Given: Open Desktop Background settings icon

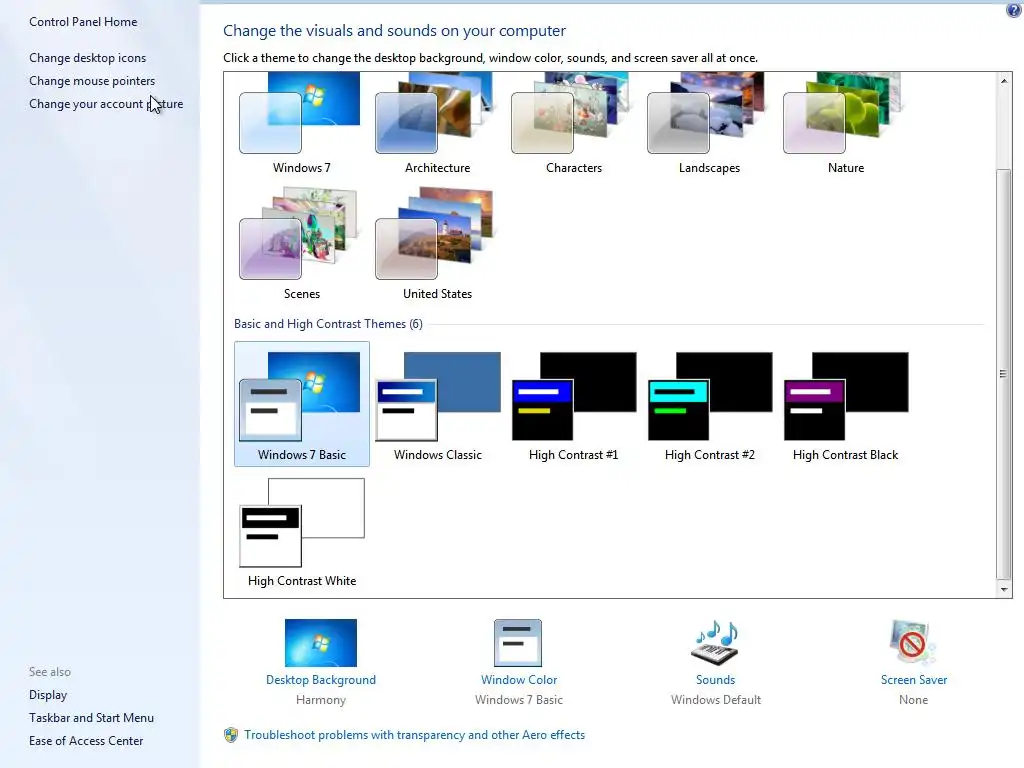Looking at the screenshot, I should pyautogui.click(x=321, y=643).
